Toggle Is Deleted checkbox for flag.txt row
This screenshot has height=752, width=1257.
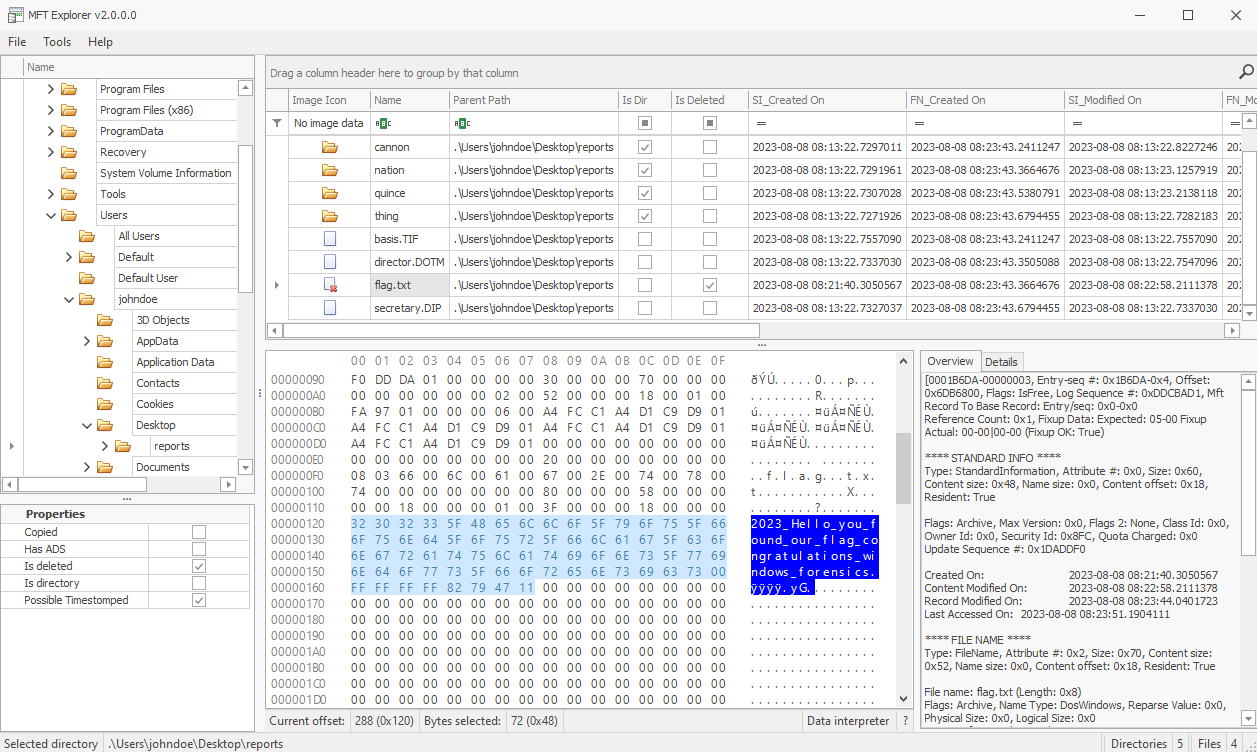click(x=710, y=285)
